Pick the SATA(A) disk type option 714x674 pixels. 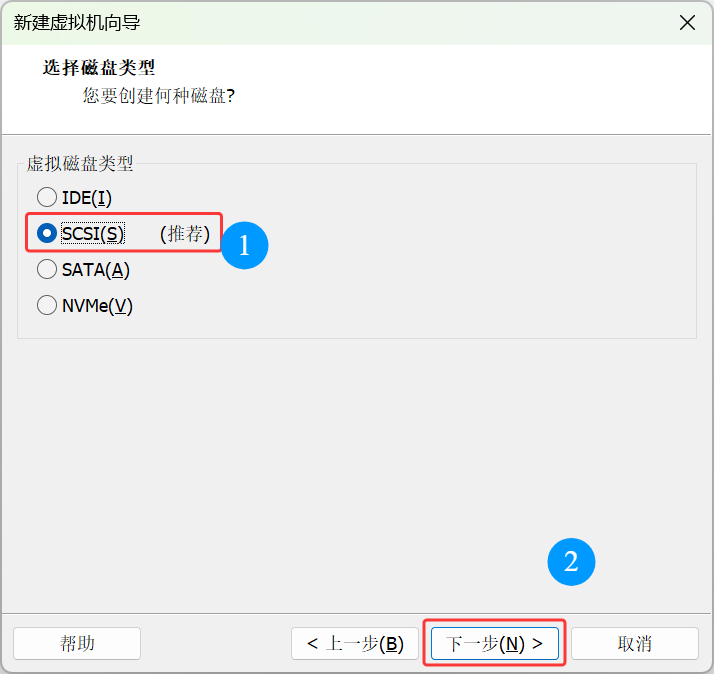[47, 269]
